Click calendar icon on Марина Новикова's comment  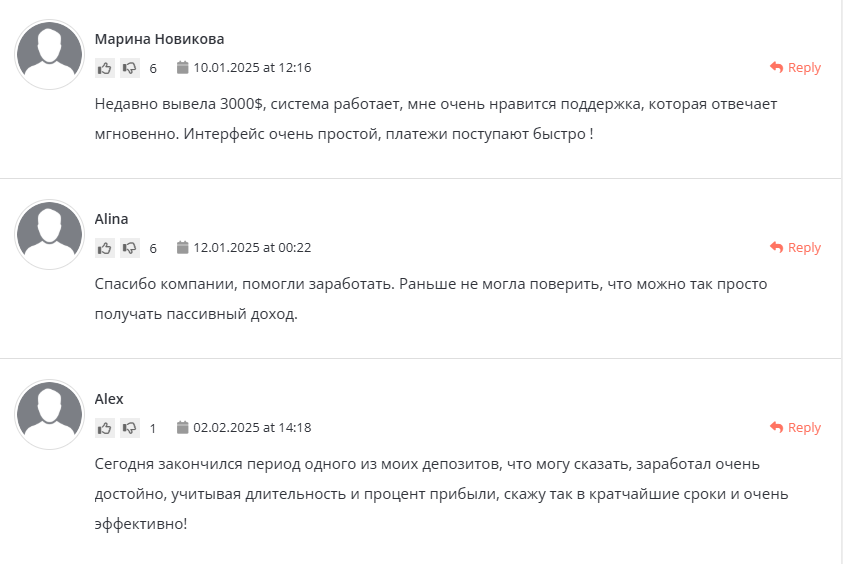coord(183,68)
